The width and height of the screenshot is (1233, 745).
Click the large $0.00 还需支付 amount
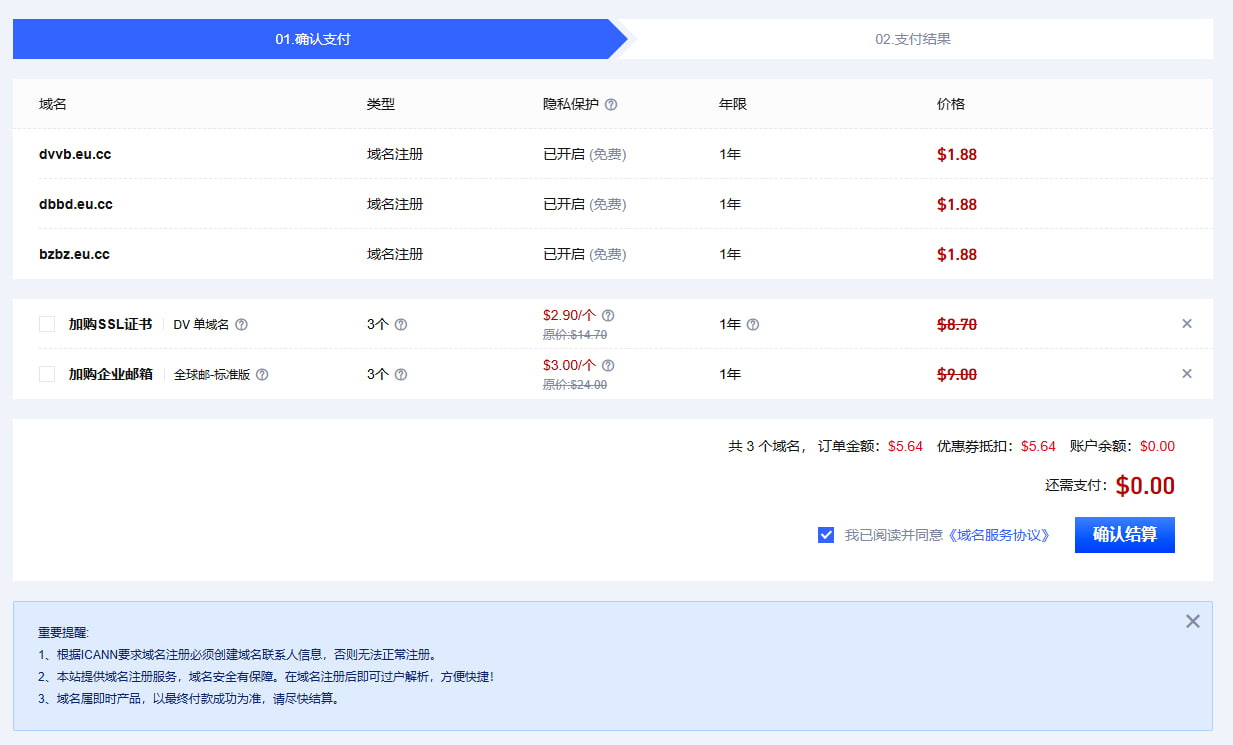pyautogui.click(x=1145, y=486)
